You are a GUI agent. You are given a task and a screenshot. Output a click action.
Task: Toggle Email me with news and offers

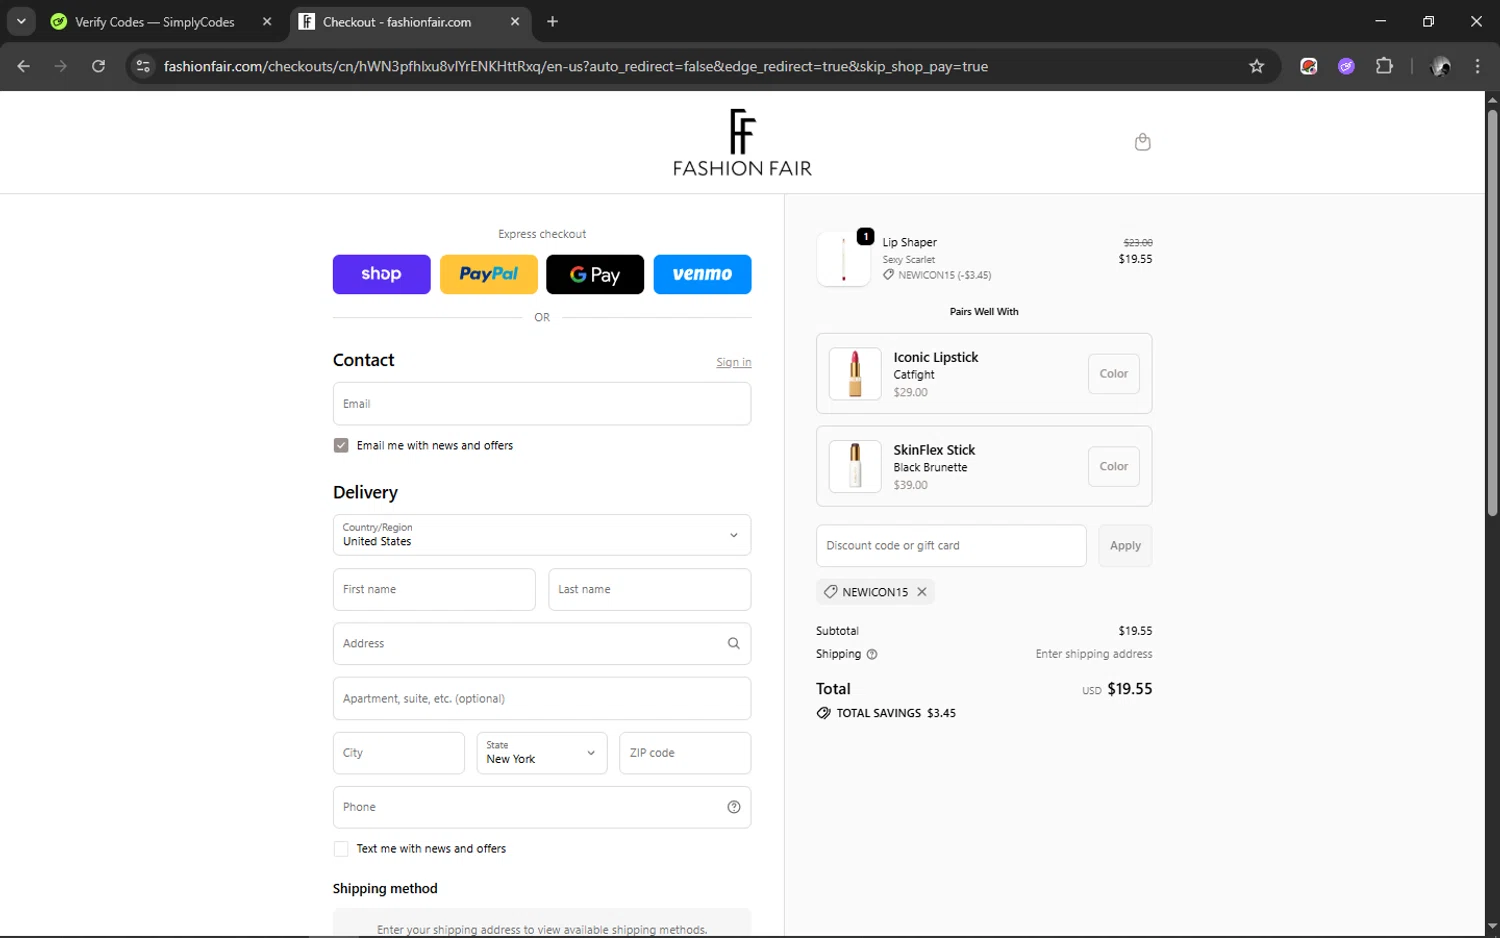click(x=341, y=446)
